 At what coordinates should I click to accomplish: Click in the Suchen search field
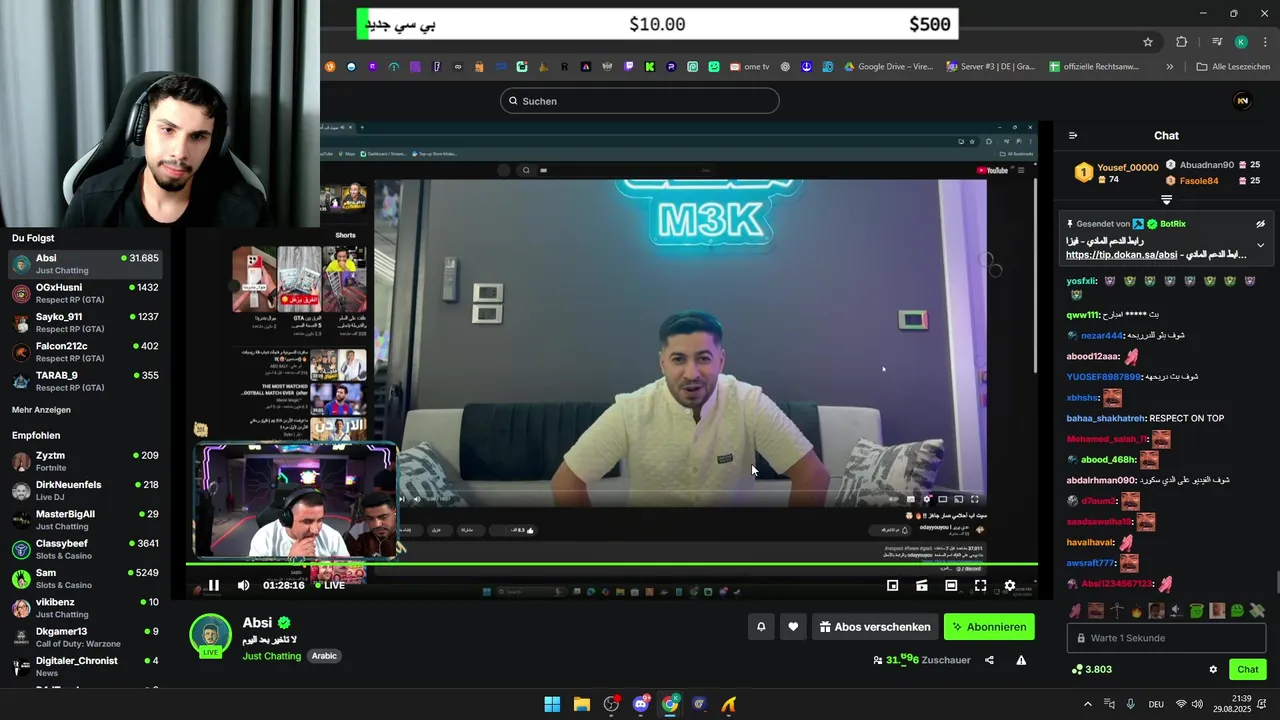[640, 101]
